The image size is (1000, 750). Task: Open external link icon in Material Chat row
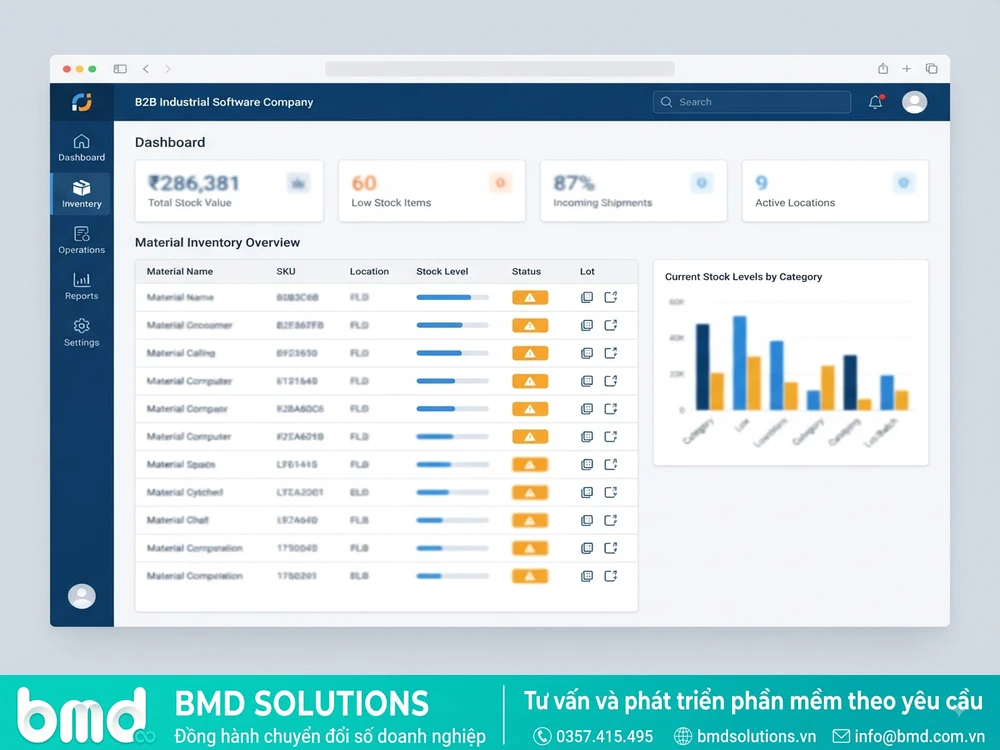point(610,520)
